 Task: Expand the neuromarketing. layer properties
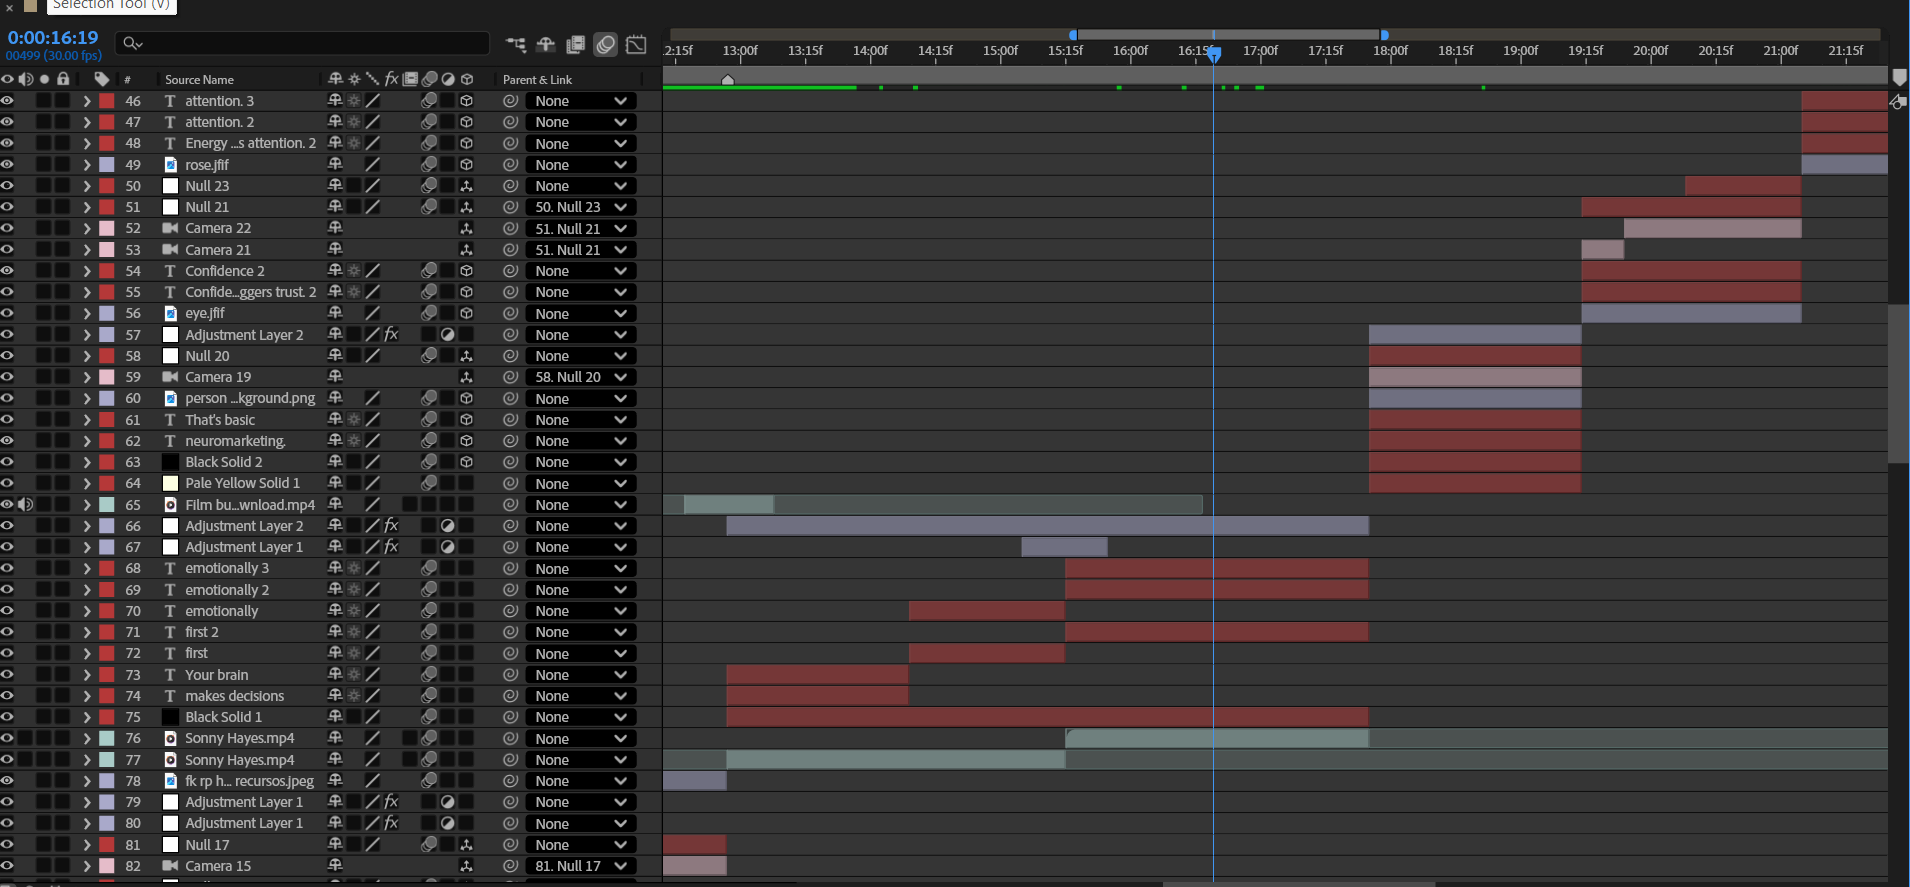click(x=87, y=441)
